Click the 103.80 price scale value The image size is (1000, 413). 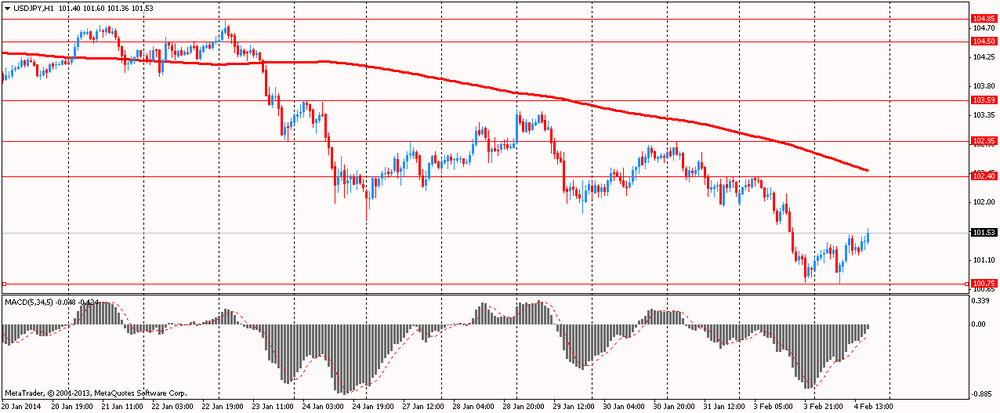click(984, 86)
